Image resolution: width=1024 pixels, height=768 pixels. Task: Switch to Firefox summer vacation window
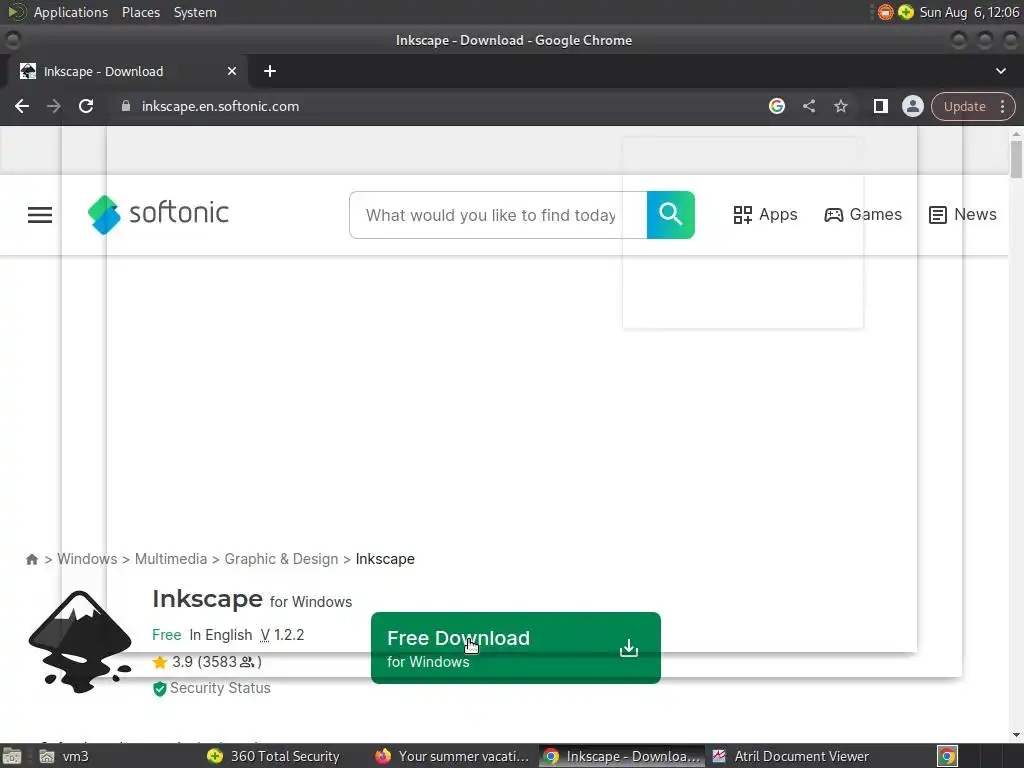pyautogui.click(x=452, y=756)
